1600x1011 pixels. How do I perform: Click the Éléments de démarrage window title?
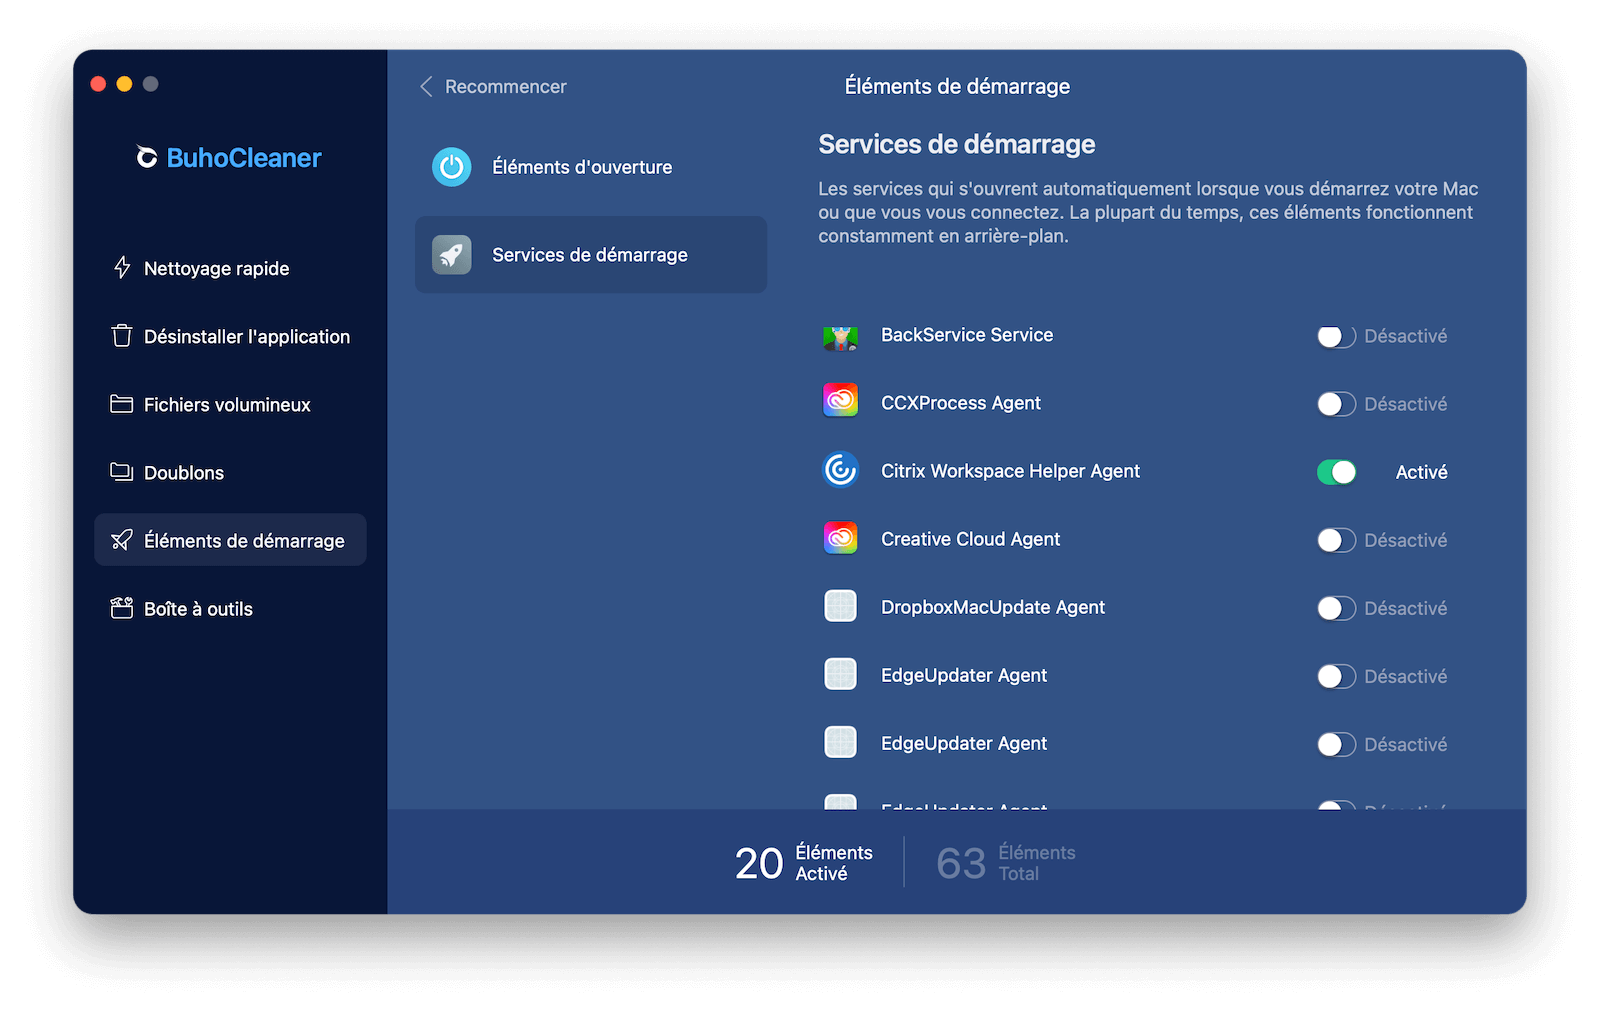(957, 86)
